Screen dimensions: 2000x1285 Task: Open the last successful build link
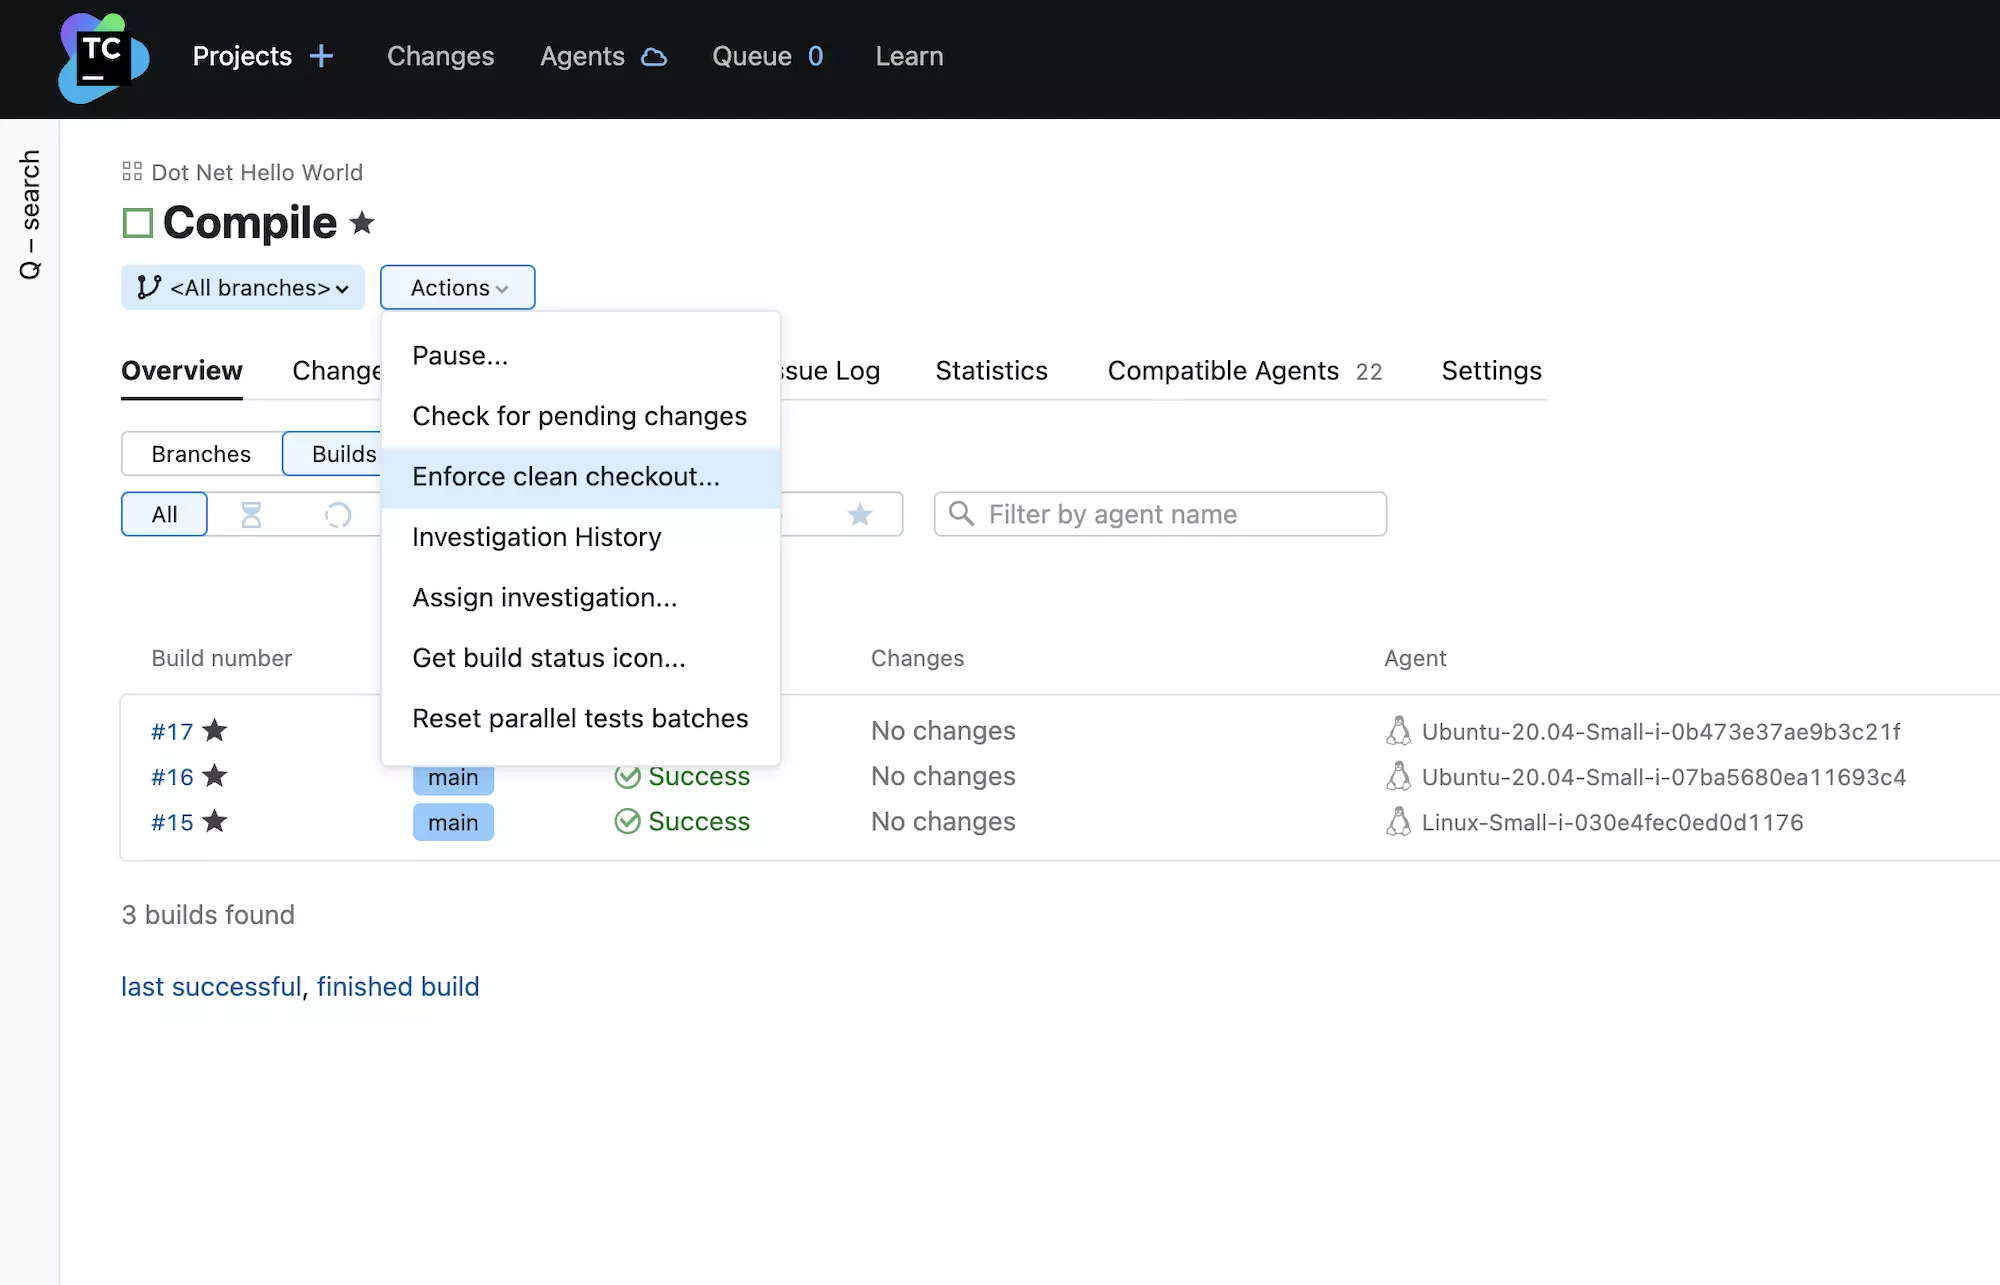[211, 986]
